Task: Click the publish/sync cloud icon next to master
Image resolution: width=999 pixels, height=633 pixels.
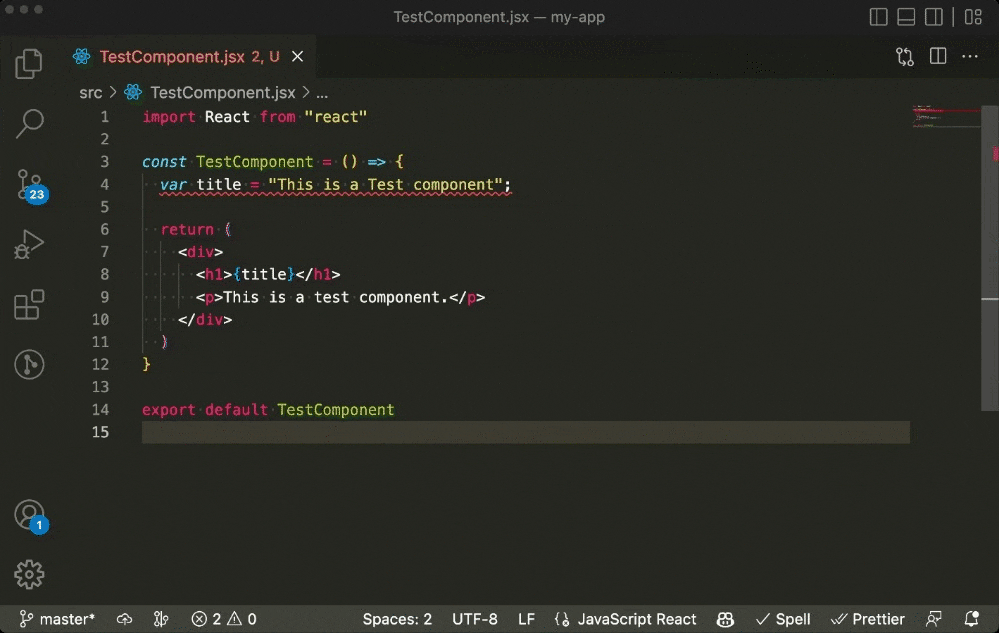Action: (x=124, y=618)
